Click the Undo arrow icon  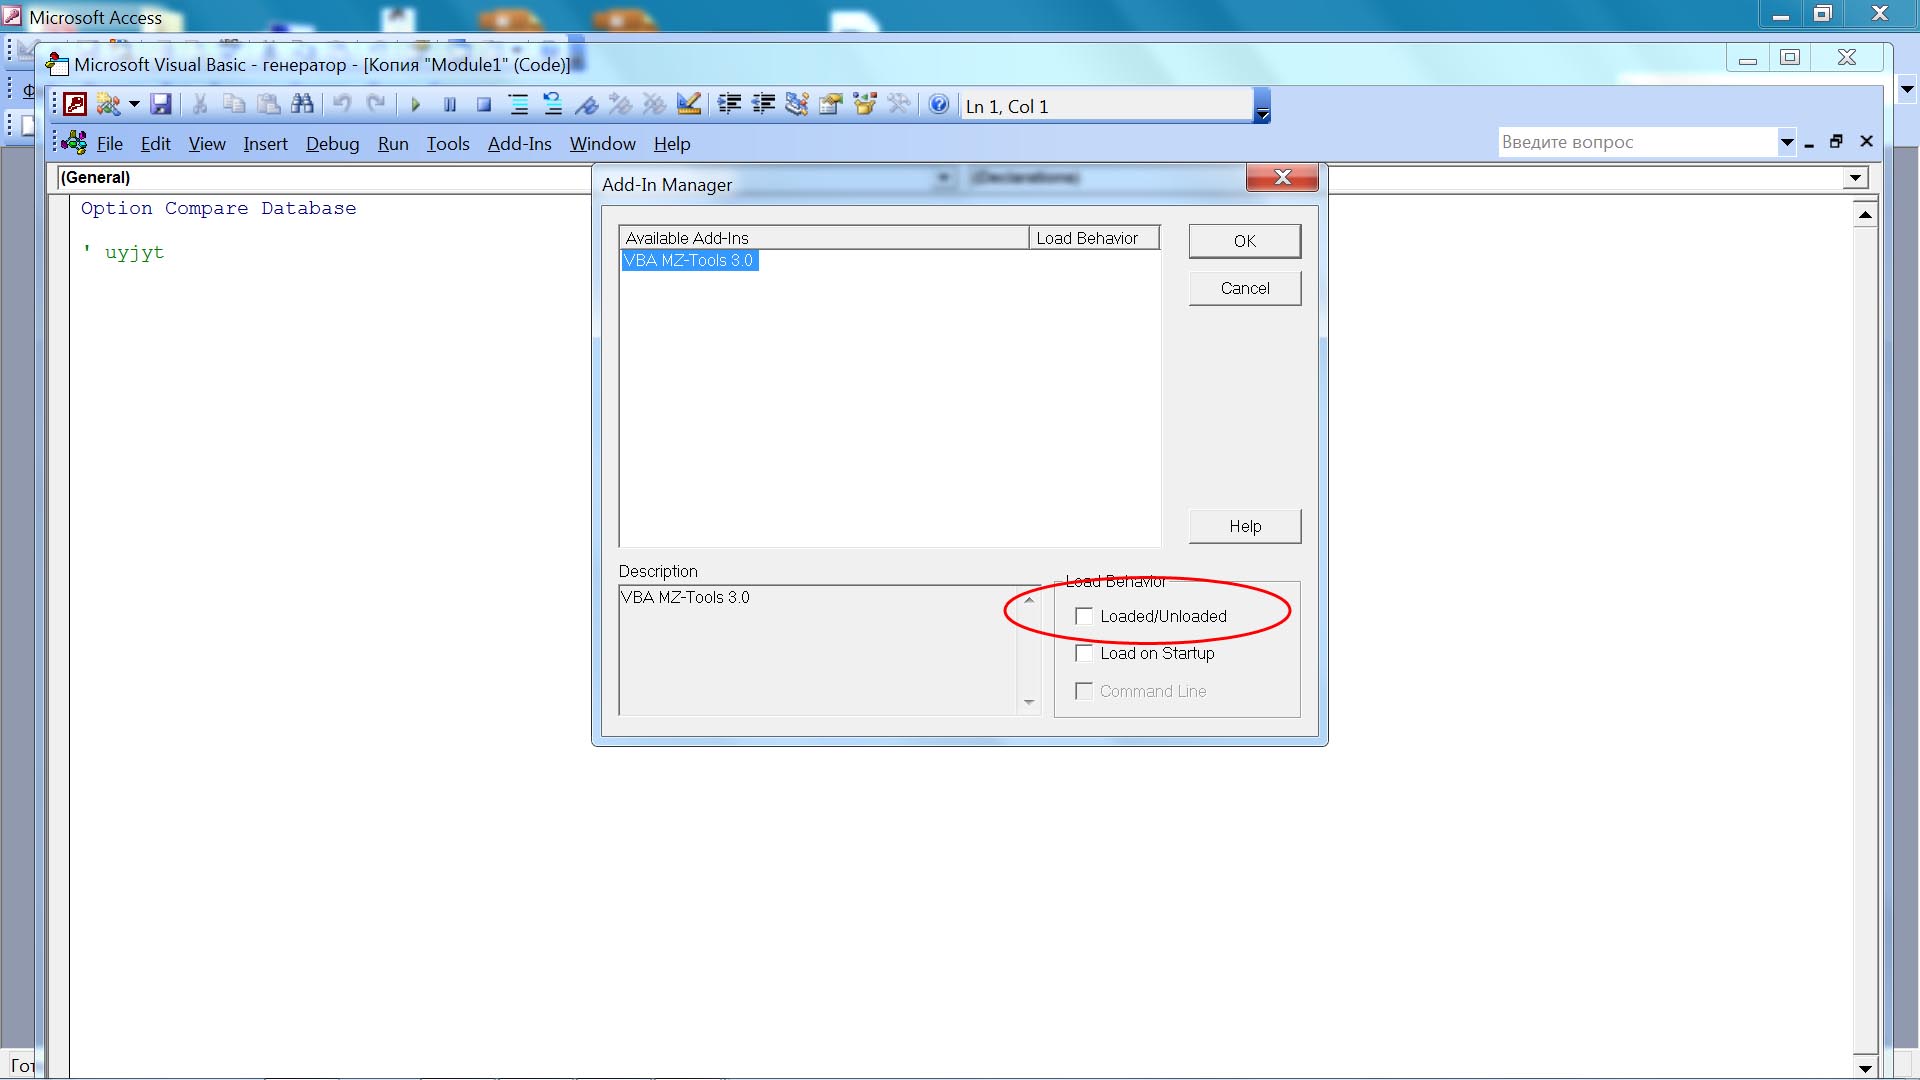tap(342, 104)
